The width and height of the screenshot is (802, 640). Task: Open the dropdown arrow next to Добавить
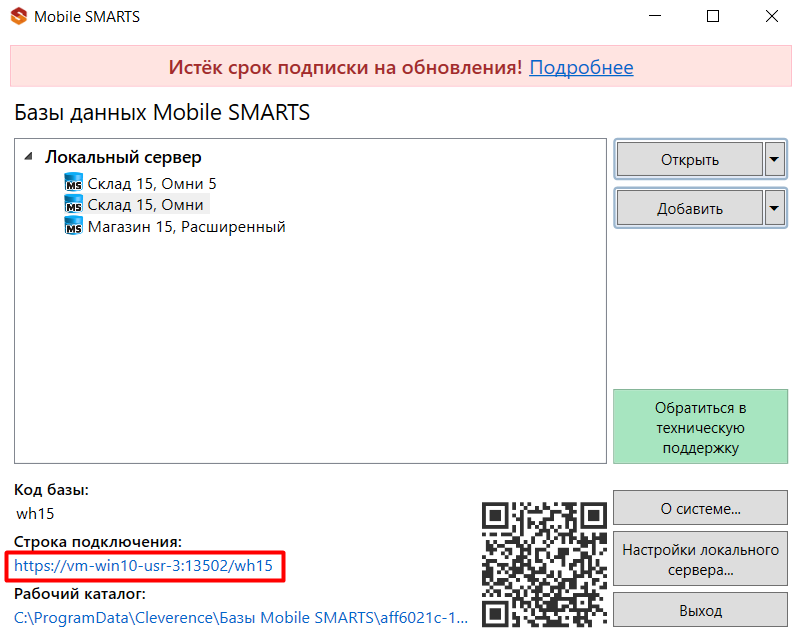[x=774, y=208]
